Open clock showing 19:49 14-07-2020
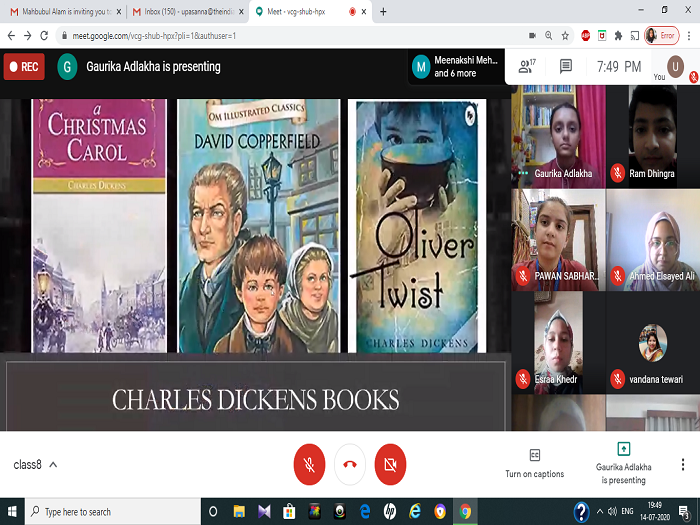The image size is (700, 525). [x=655, y=512]
